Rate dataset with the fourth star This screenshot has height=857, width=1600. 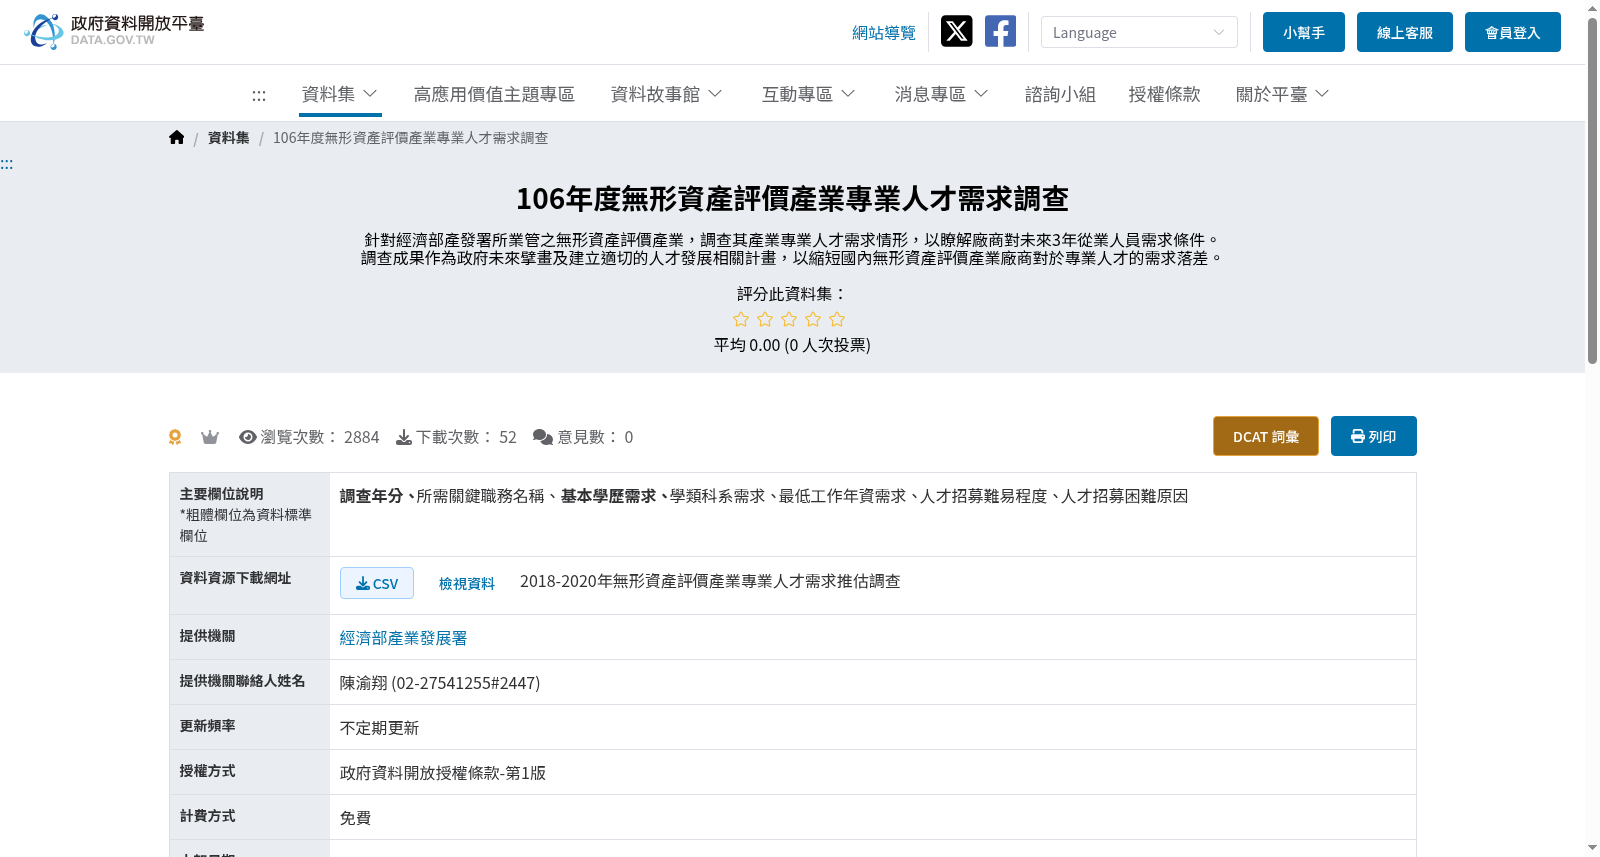click(x=813, y=319)
